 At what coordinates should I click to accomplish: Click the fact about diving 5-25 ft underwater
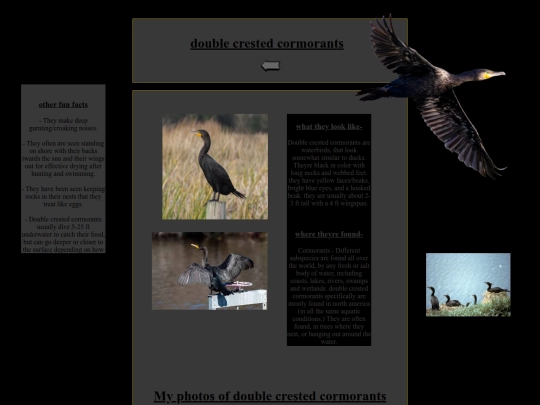tap(63, 234)
